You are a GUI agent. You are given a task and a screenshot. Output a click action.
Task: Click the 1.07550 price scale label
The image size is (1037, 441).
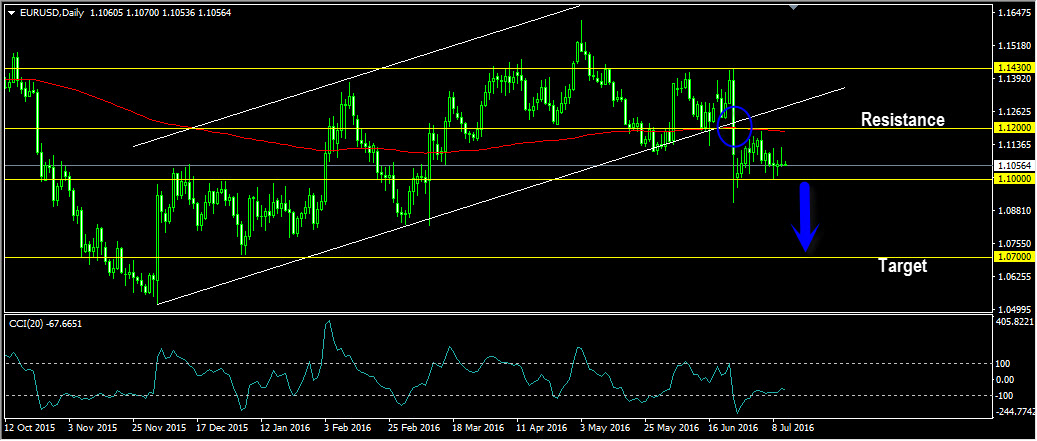(1015, 243)
